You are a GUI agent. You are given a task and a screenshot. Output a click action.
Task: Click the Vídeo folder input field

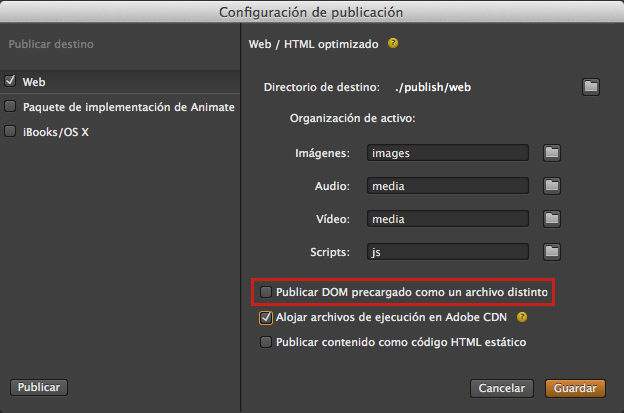(446, 219)
